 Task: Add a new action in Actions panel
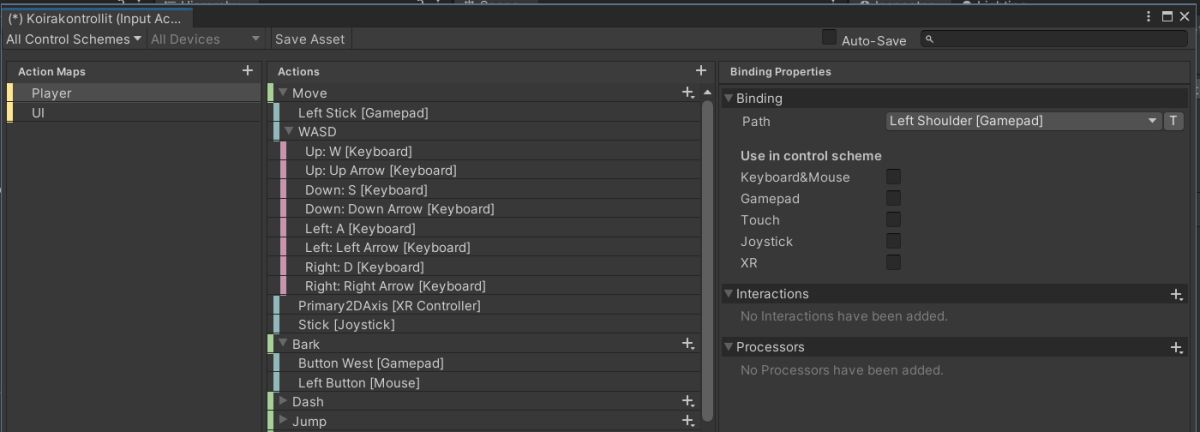[701, 71]
